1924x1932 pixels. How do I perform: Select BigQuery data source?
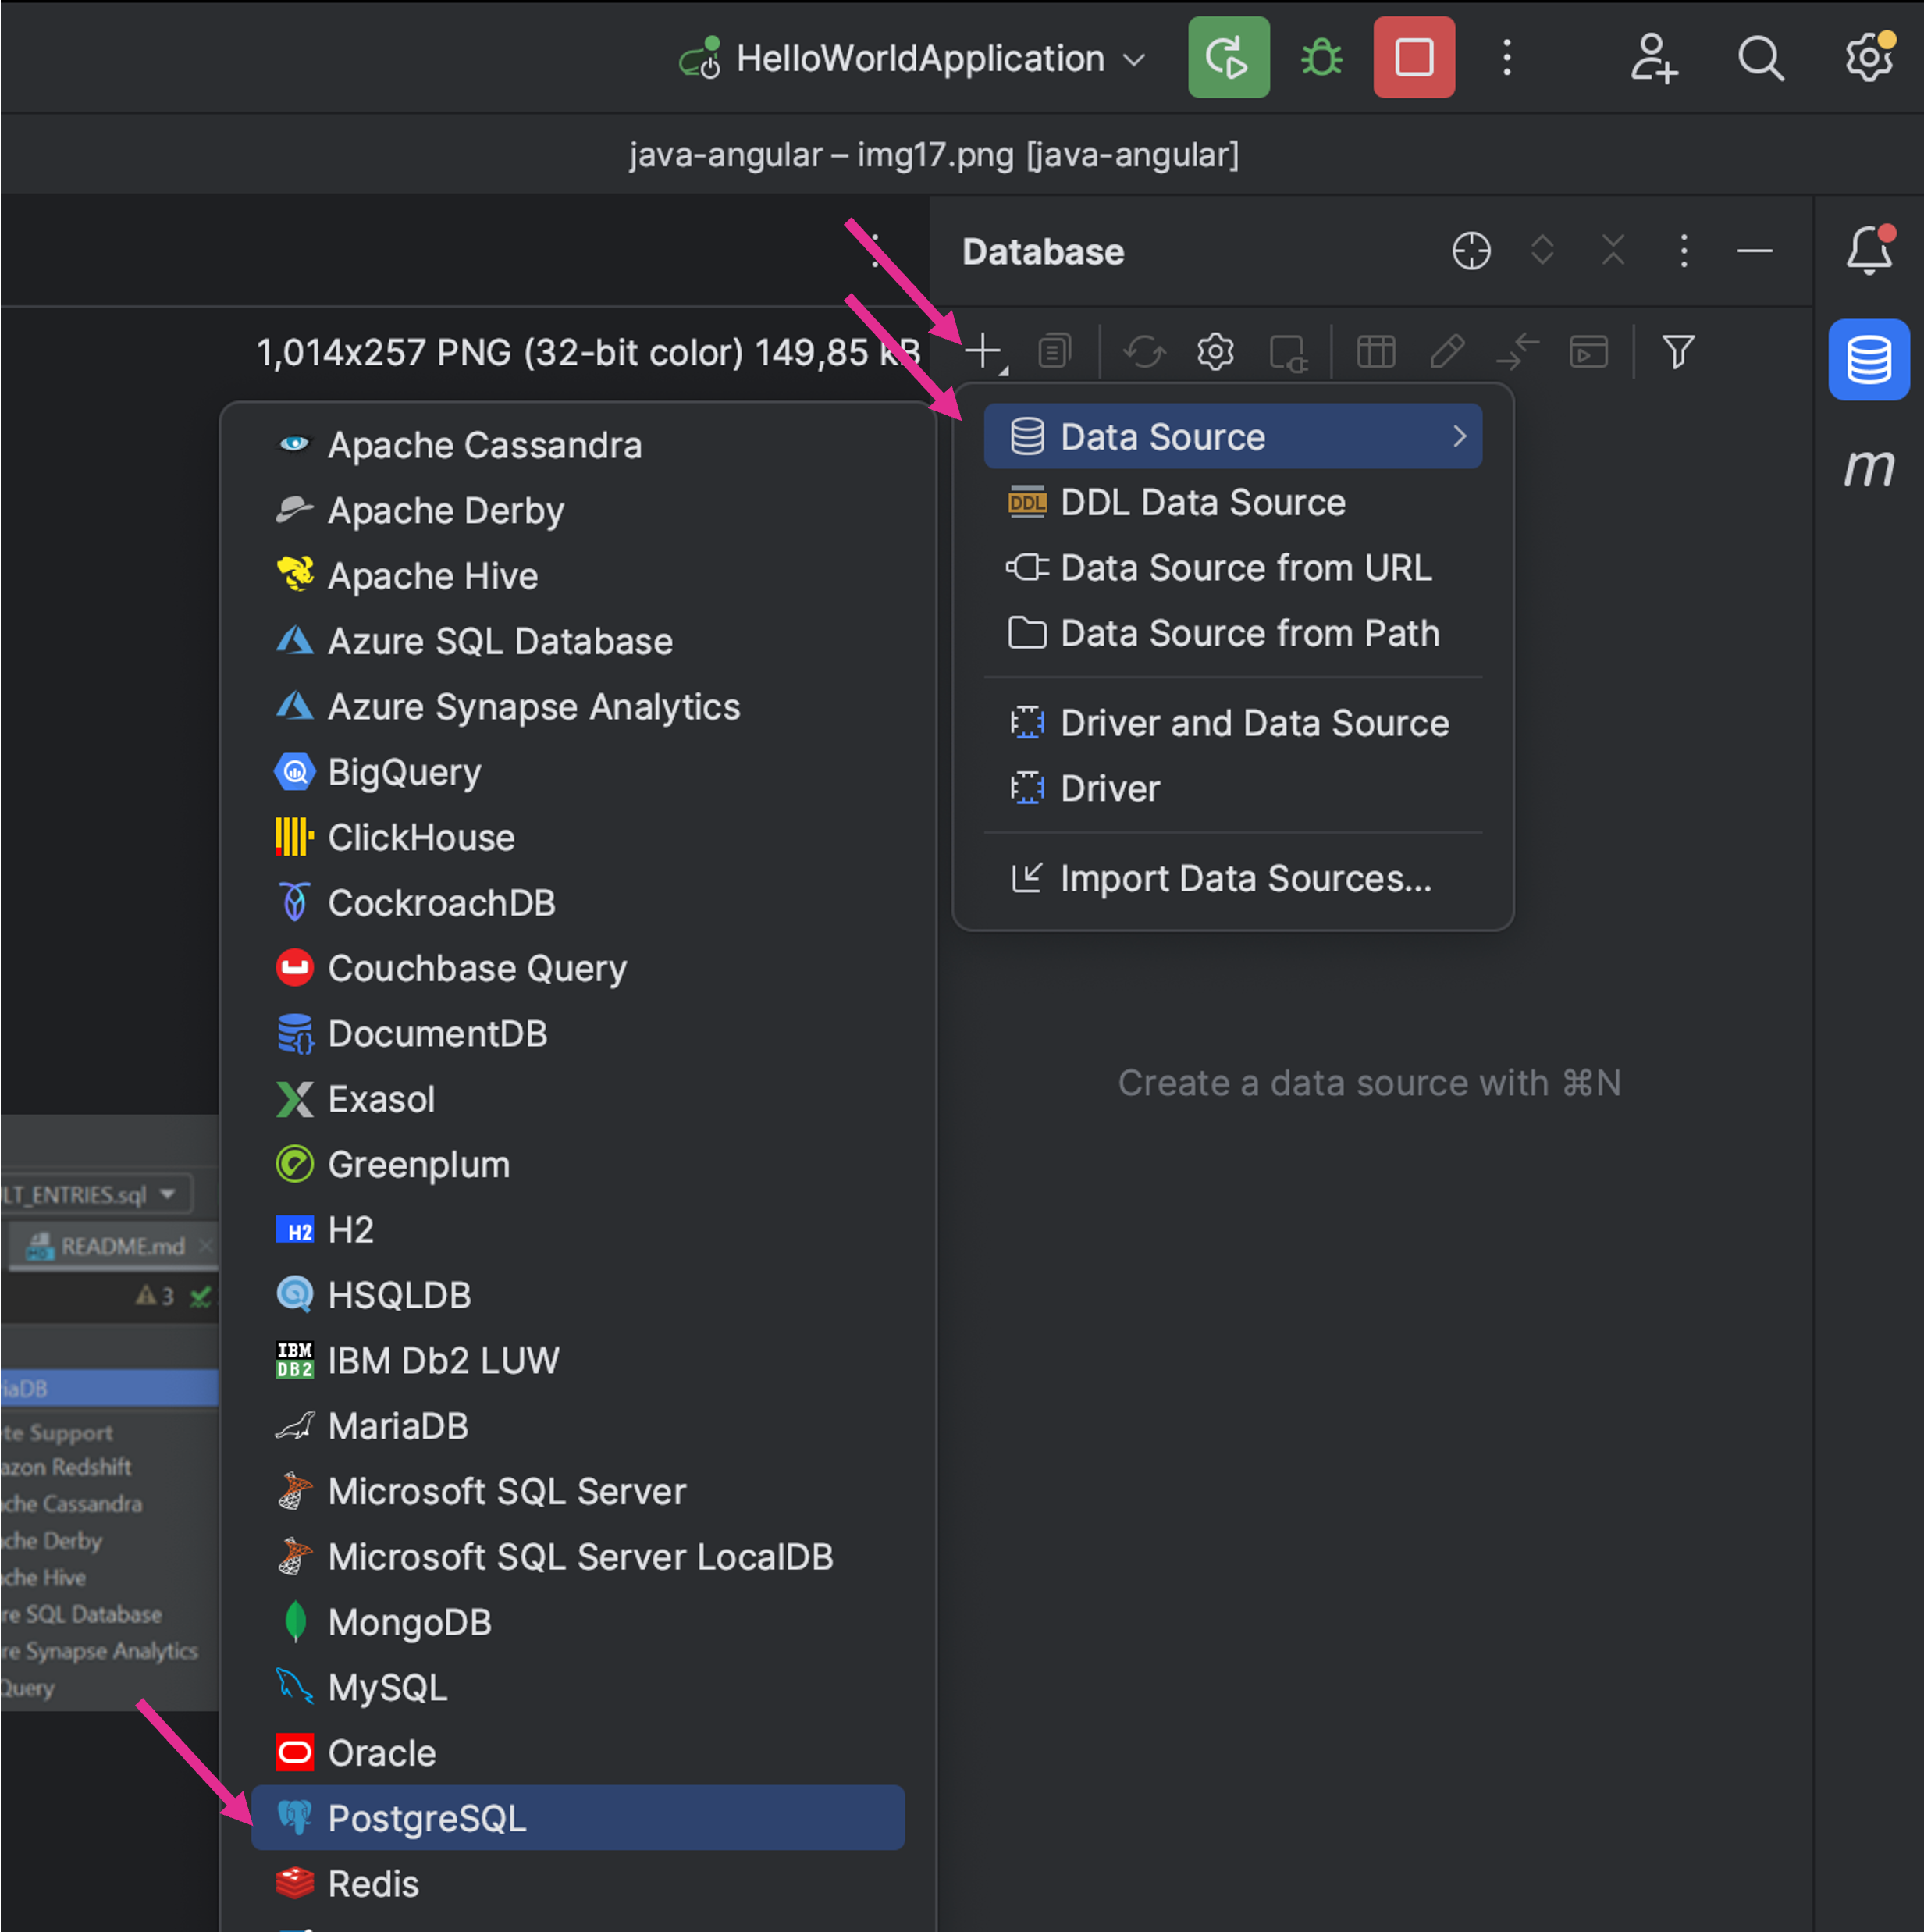(x=578, y=772)
